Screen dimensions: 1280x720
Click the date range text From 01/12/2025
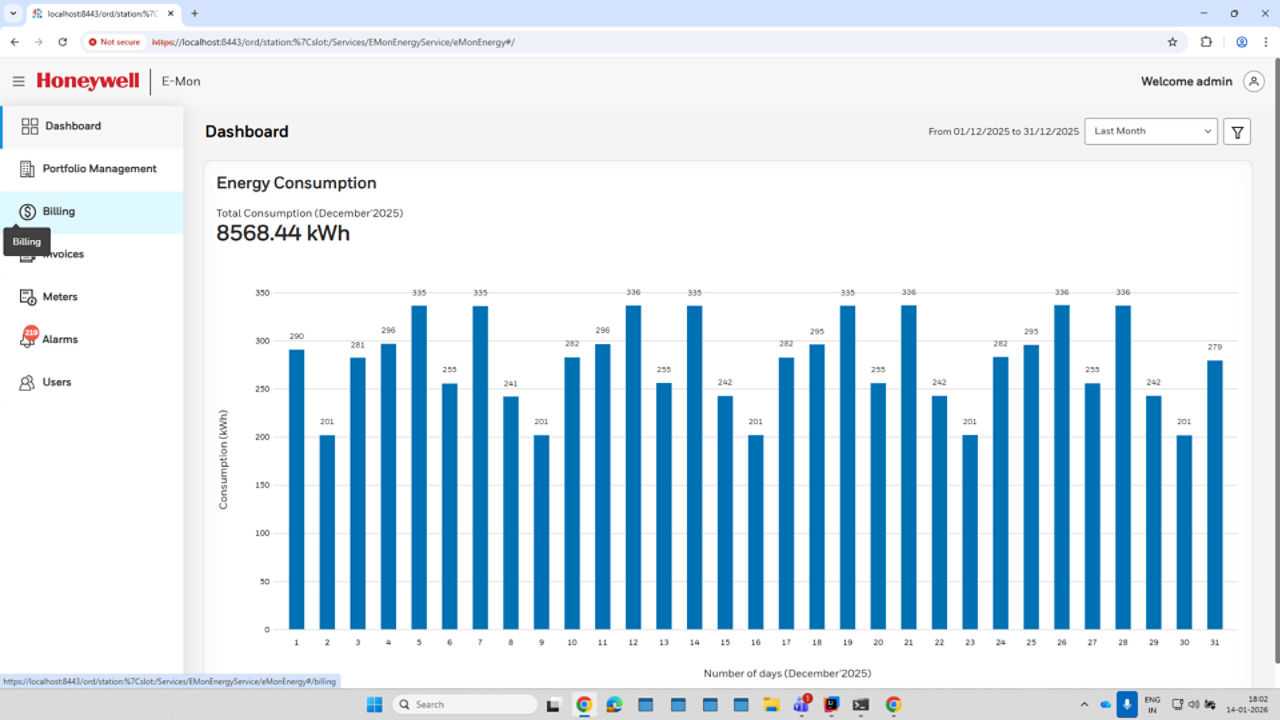tap(1003, 131)
